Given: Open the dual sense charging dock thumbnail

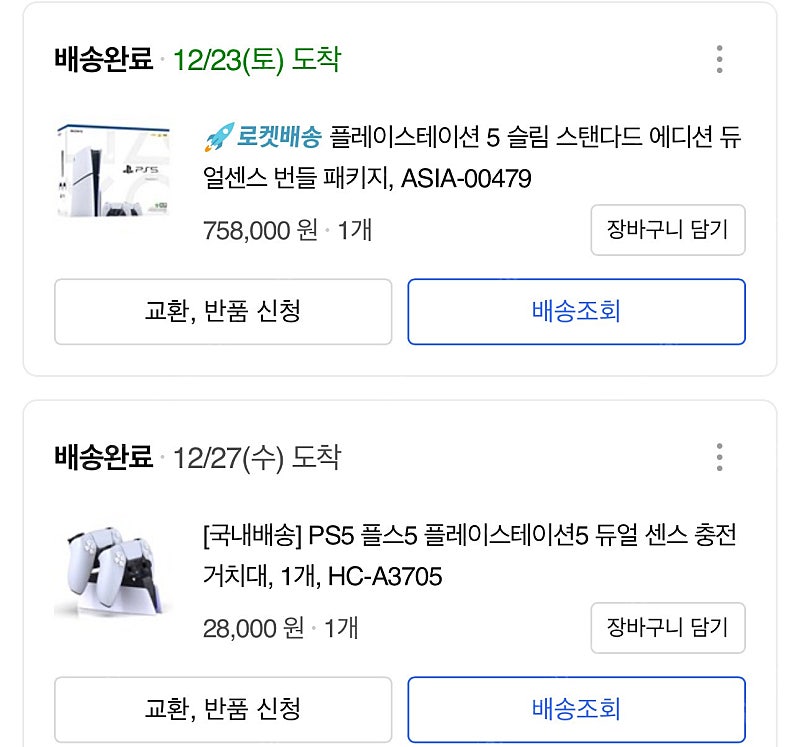Looking at the screenshot, I should (x=113, y=569).
